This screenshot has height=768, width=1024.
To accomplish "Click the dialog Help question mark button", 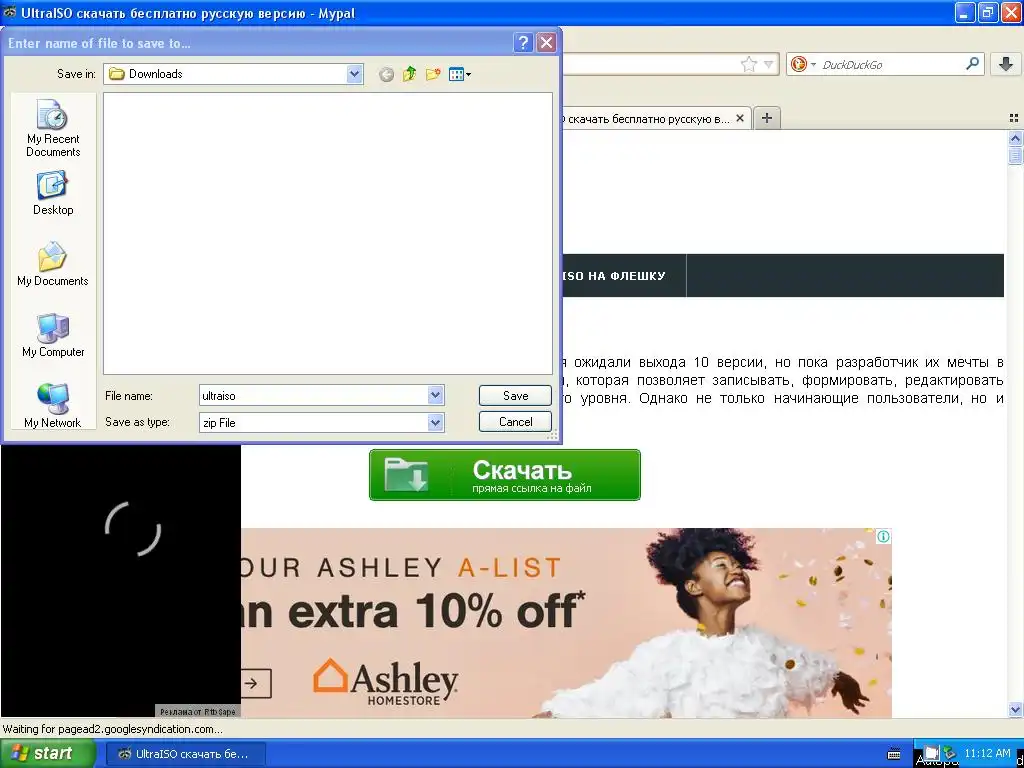I will [x=522, y=43].
